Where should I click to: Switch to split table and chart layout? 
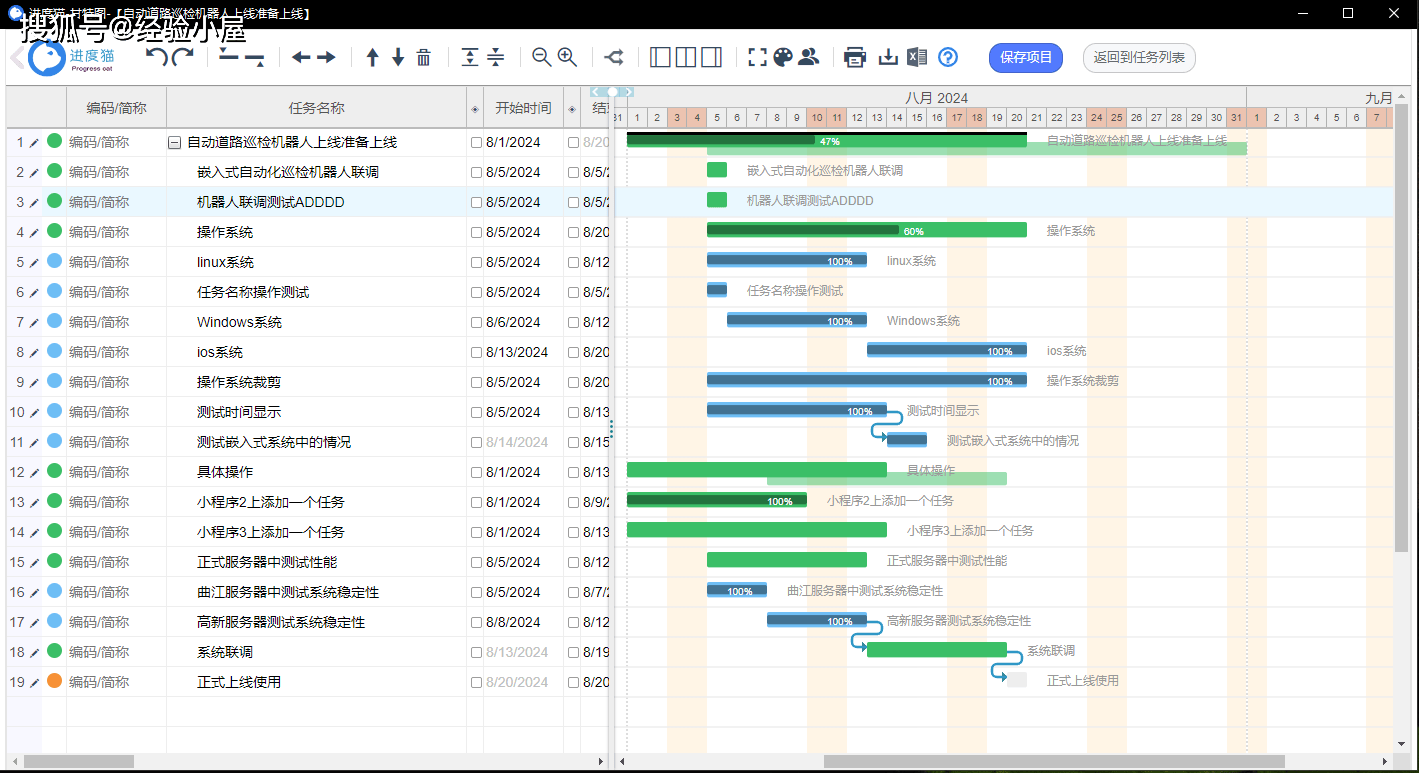click(x=686, y=57)
